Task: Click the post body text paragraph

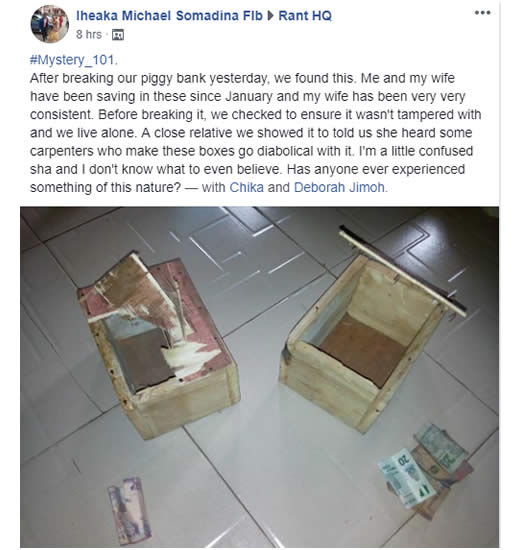Action: coord(255,133)
